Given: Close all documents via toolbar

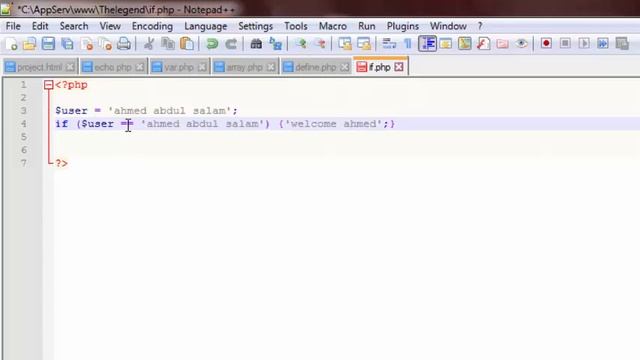Looking at the screenshot, I should pos(105,44).
